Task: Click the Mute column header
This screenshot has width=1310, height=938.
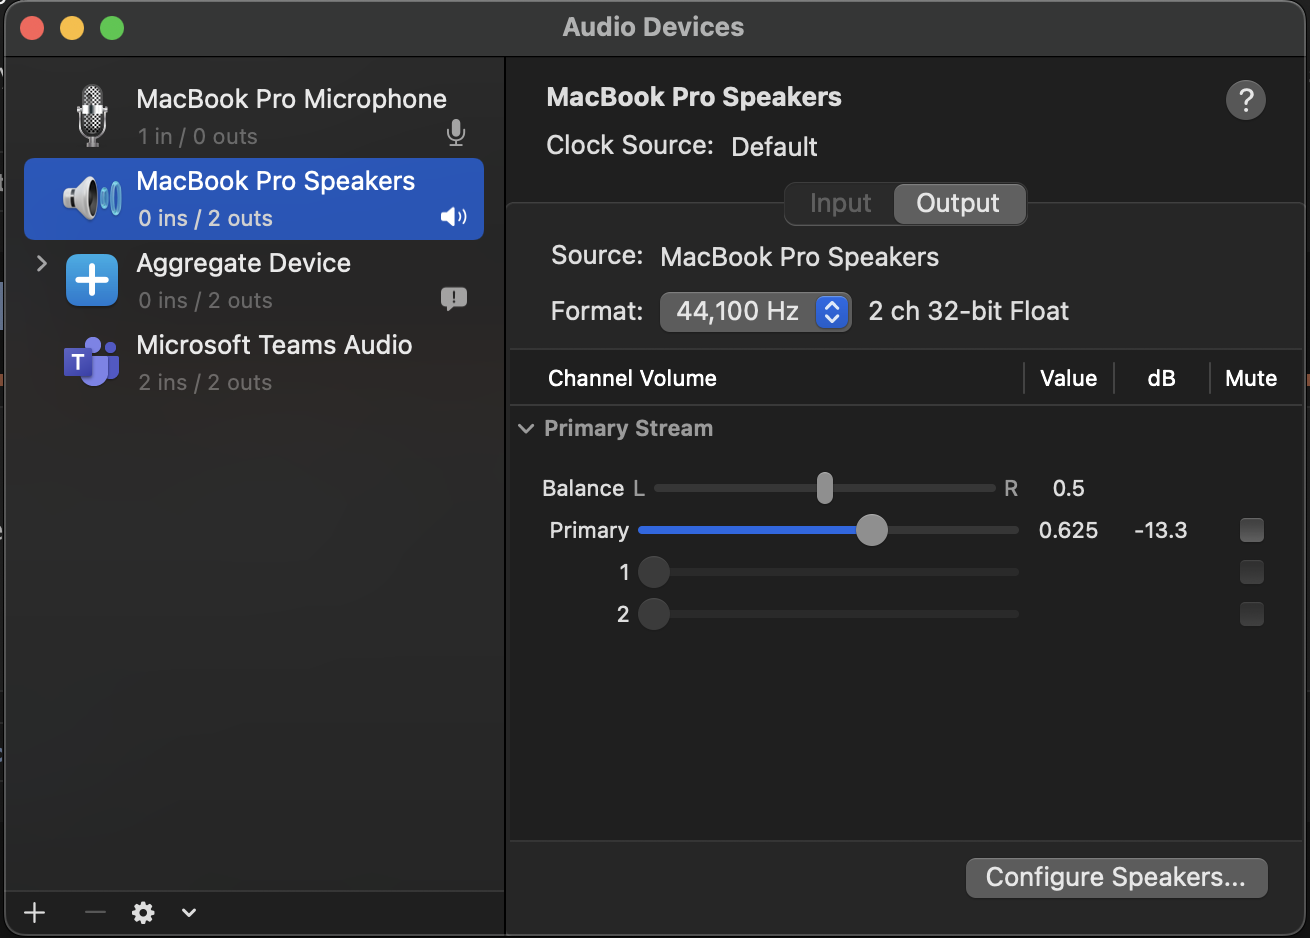Action: 1251,378
